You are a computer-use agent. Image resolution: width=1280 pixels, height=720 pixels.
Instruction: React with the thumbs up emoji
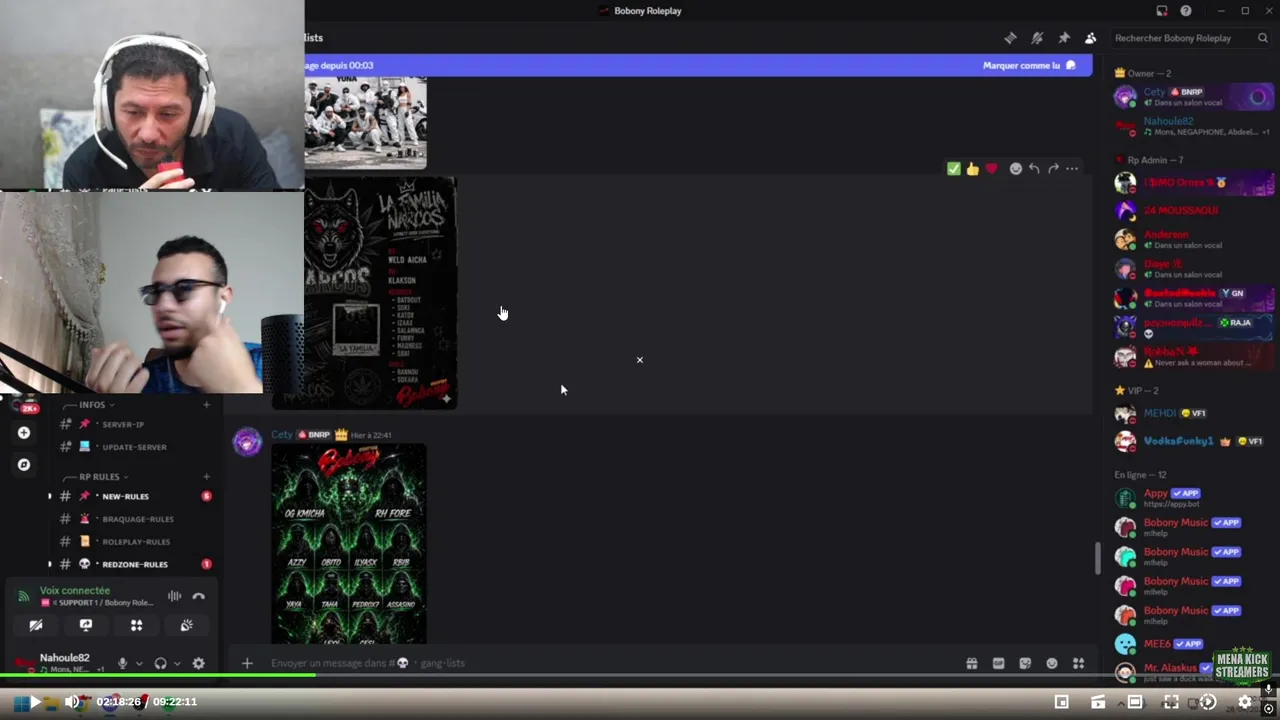(972, 169)
